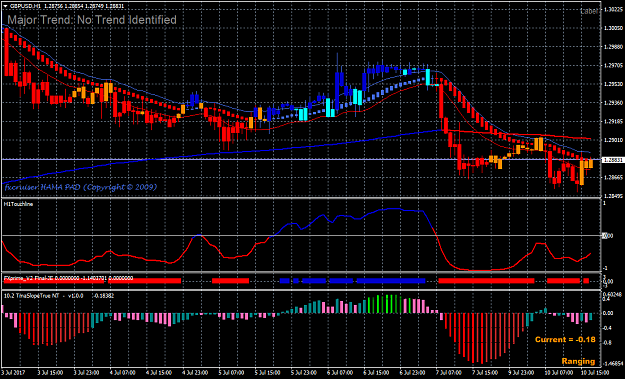Click the '4 Jul 15:00' time axis label
This screenshot has width=625, height=379.
point(159,373)
